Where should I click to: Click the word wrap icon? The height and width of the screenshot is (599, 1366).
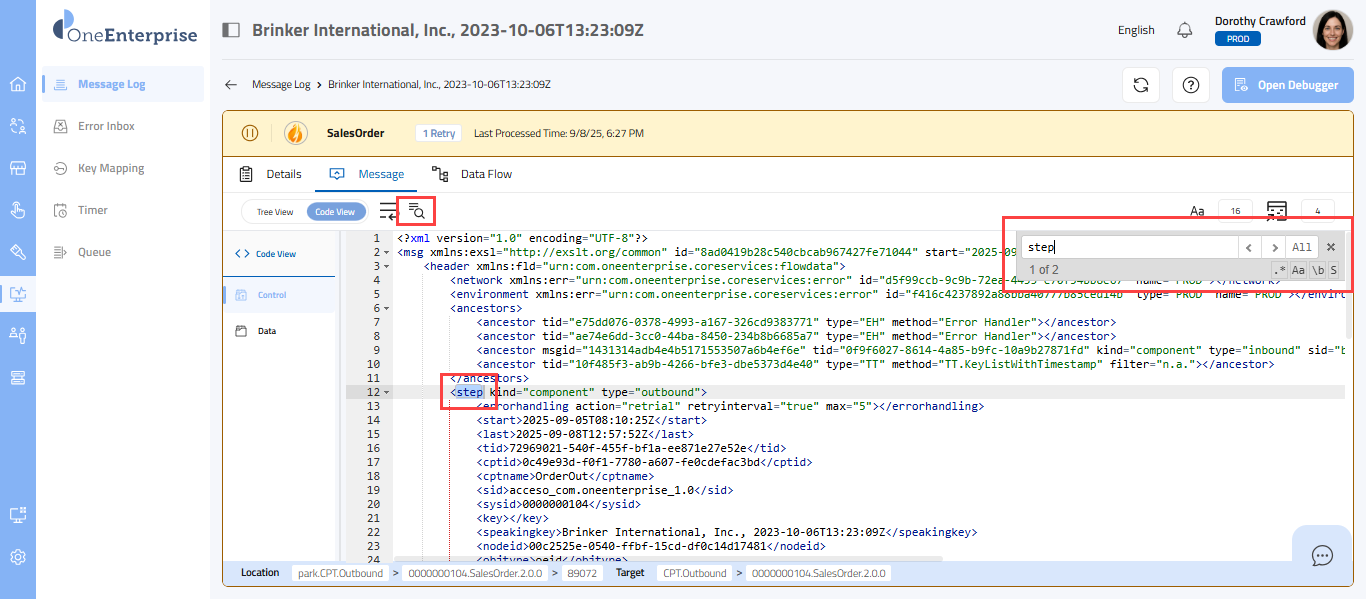point(388,210)
